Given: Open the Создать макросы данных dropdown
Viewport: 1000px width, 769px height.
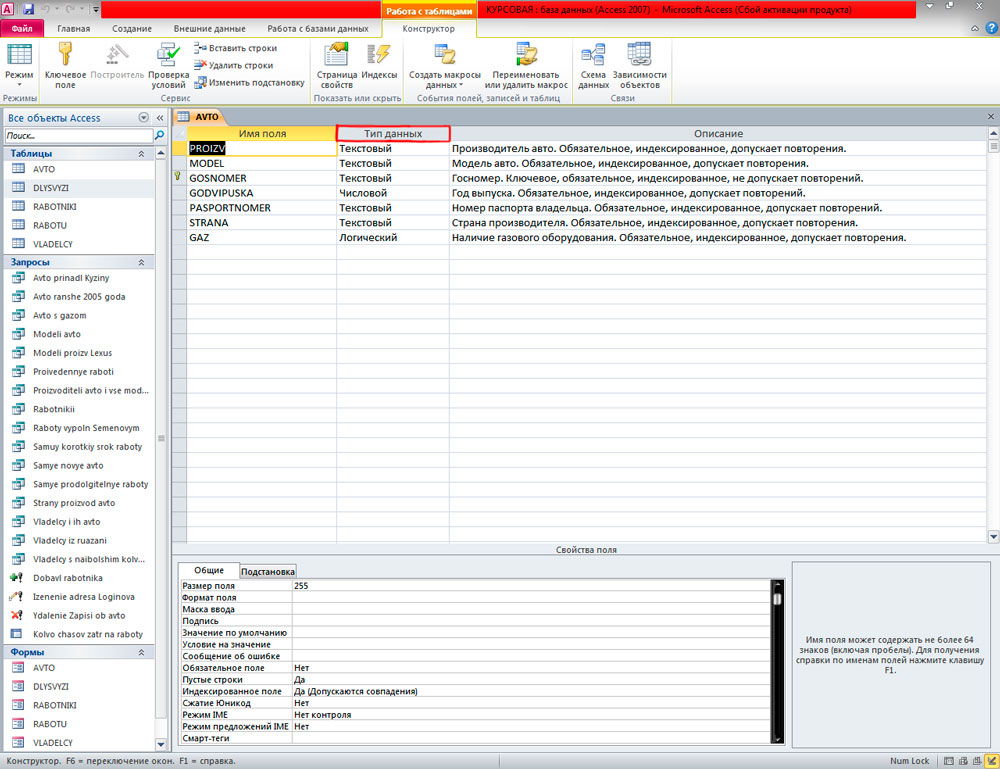Looking at the screenshot, I should click(445, 65).
